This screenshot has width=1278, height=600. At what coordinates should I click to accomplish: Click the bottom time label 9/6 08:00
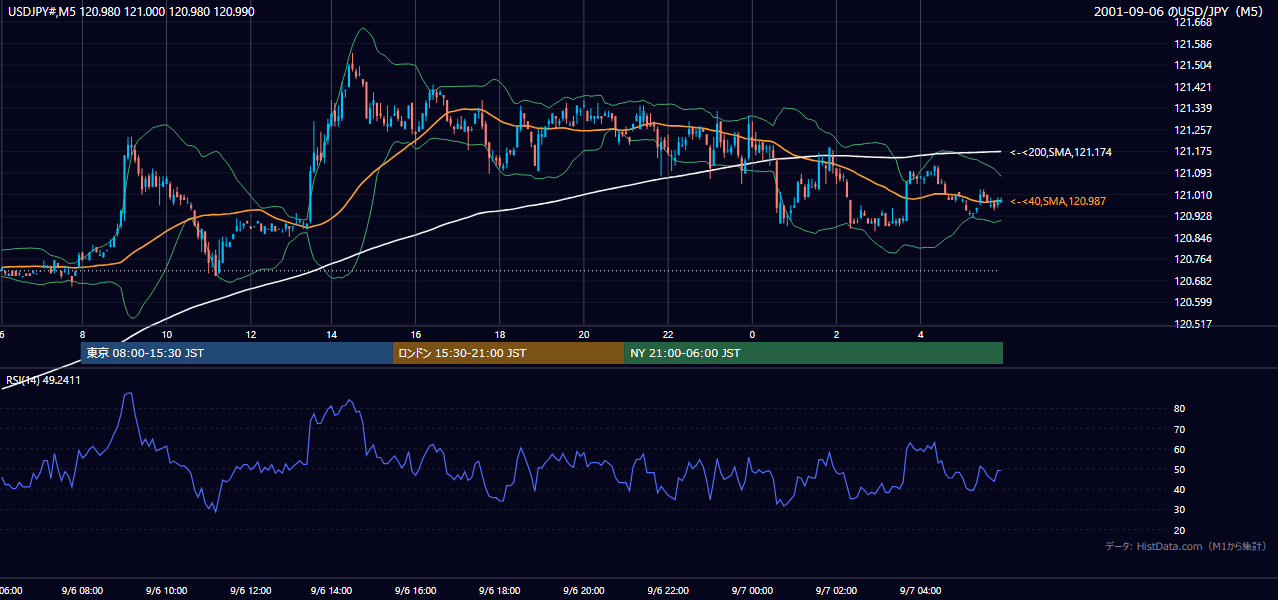click(83, 591)
